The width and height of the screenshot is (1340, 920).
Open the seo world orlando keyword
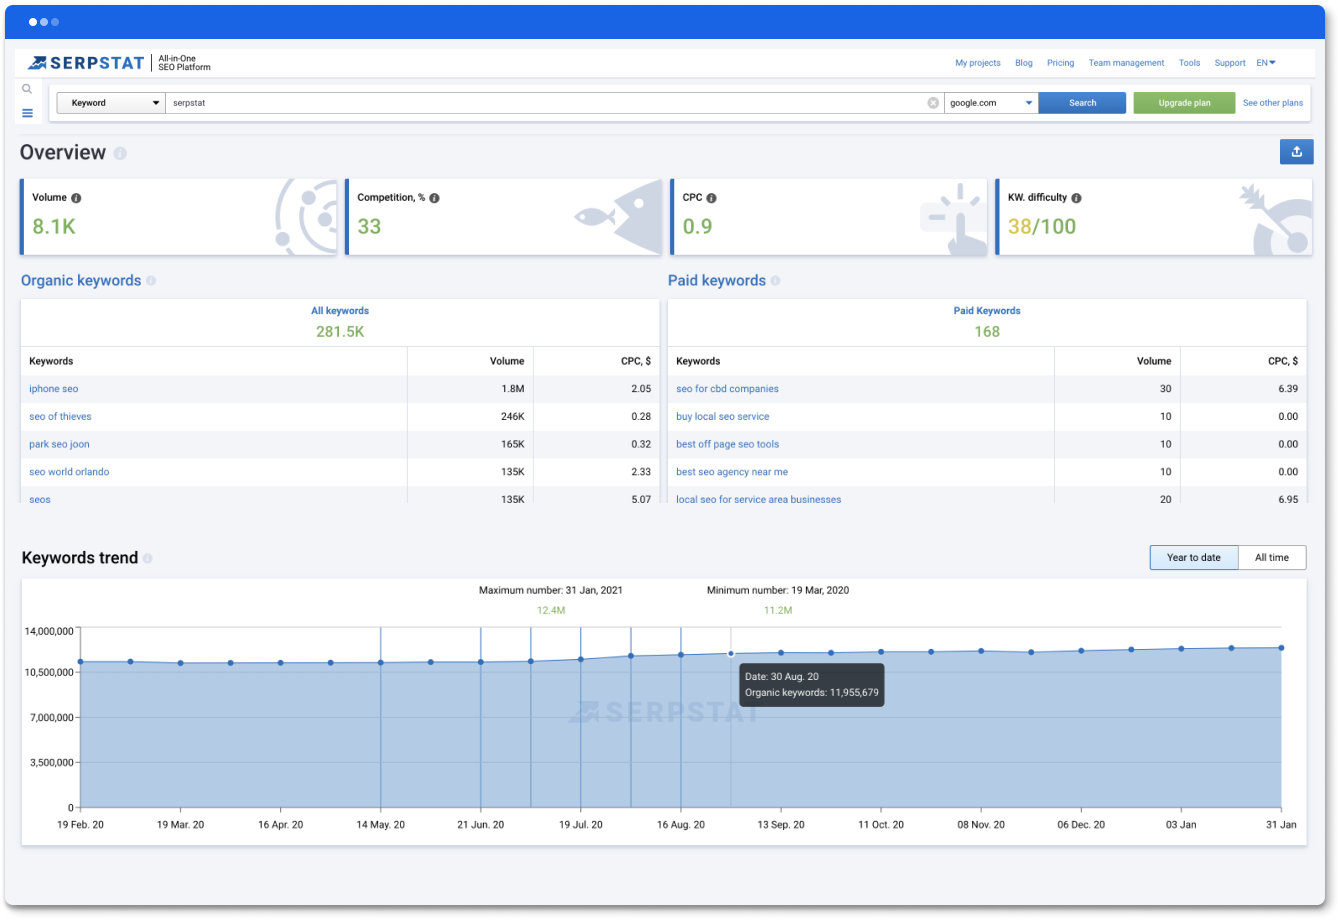tap(69, 472)
